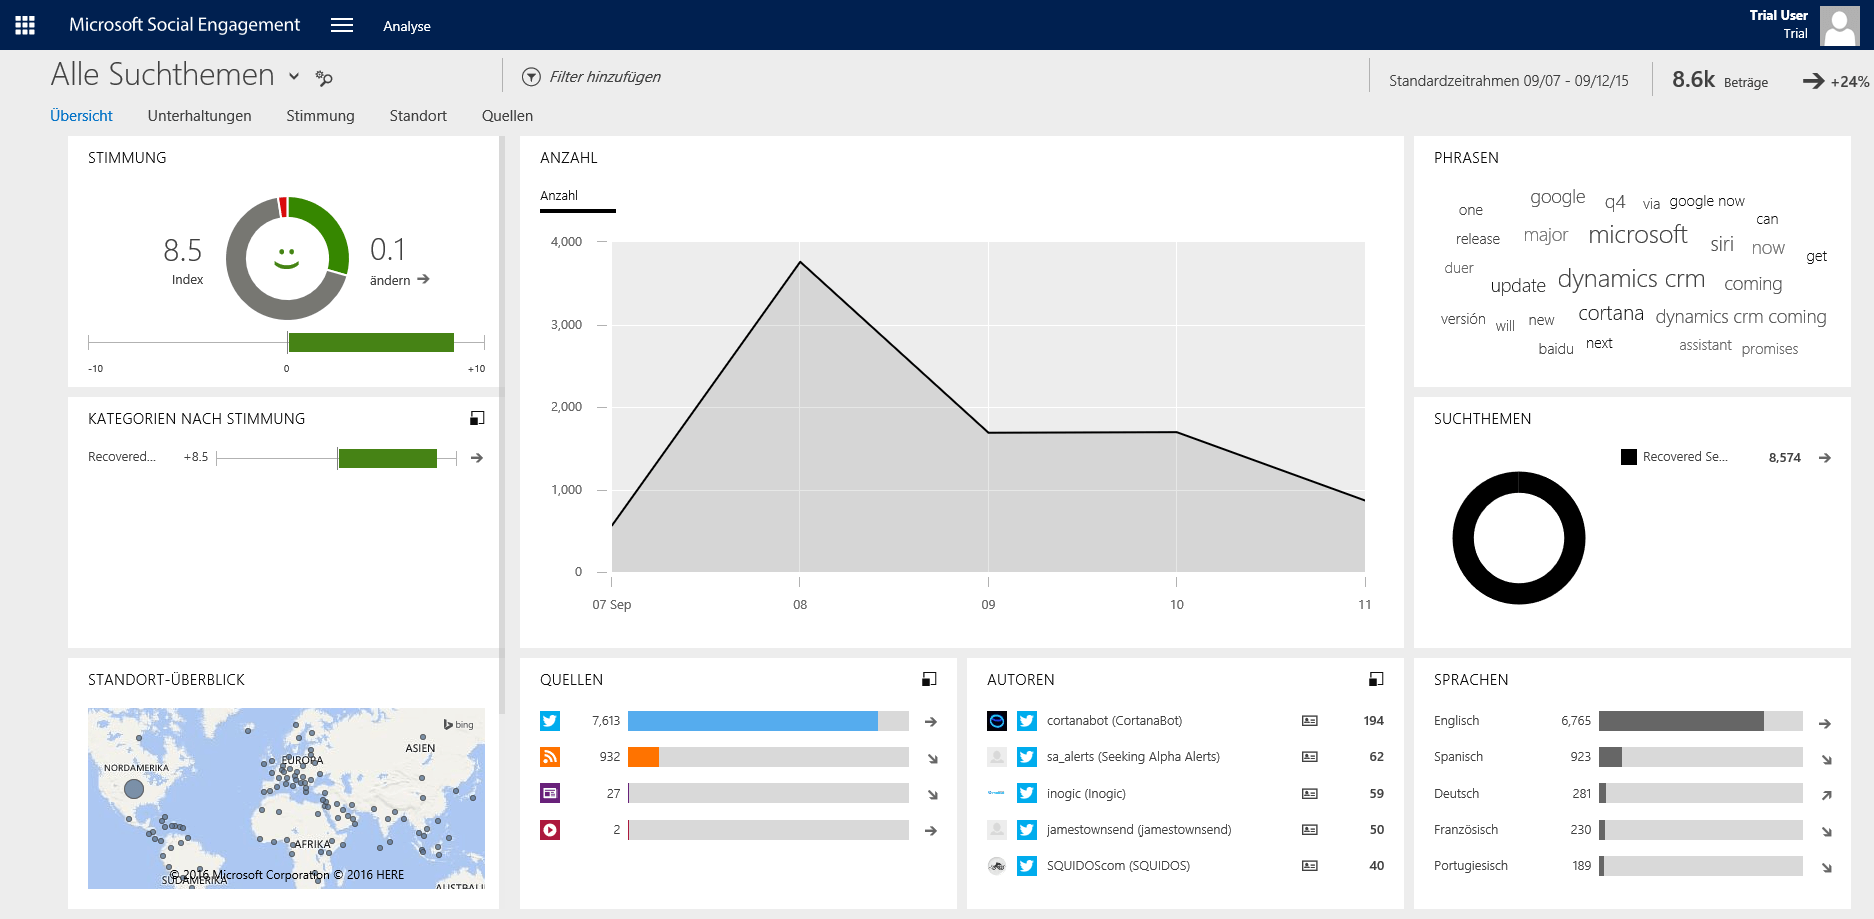This screenshot has height=919, width=1874.
Task: Switch to the Stimmung tab
Action: pyautogui.click(x=320, y=116)
